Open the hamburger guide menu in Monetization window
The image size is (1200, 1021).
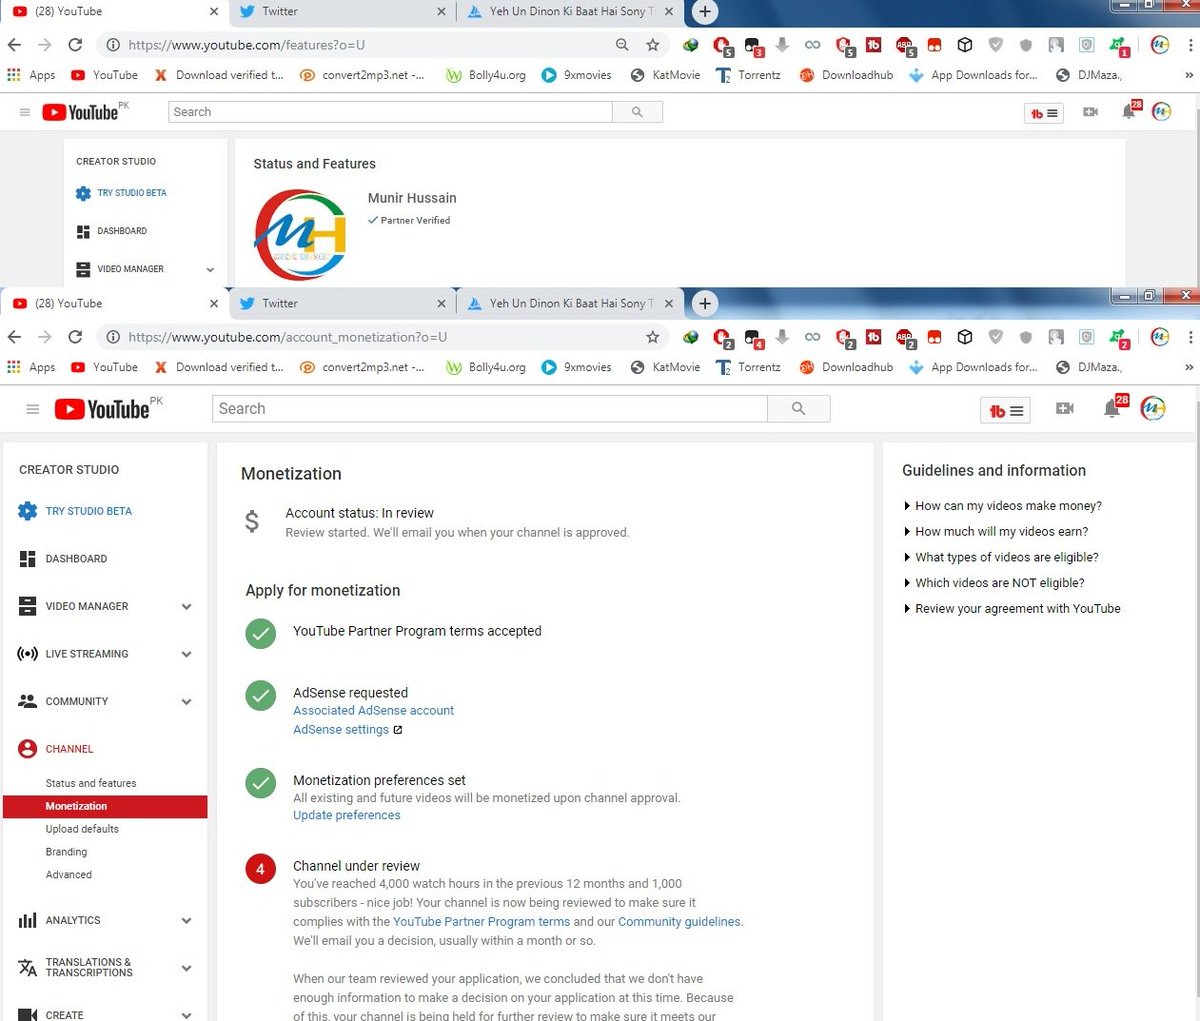pyautogui.click(x=33, y=409)
